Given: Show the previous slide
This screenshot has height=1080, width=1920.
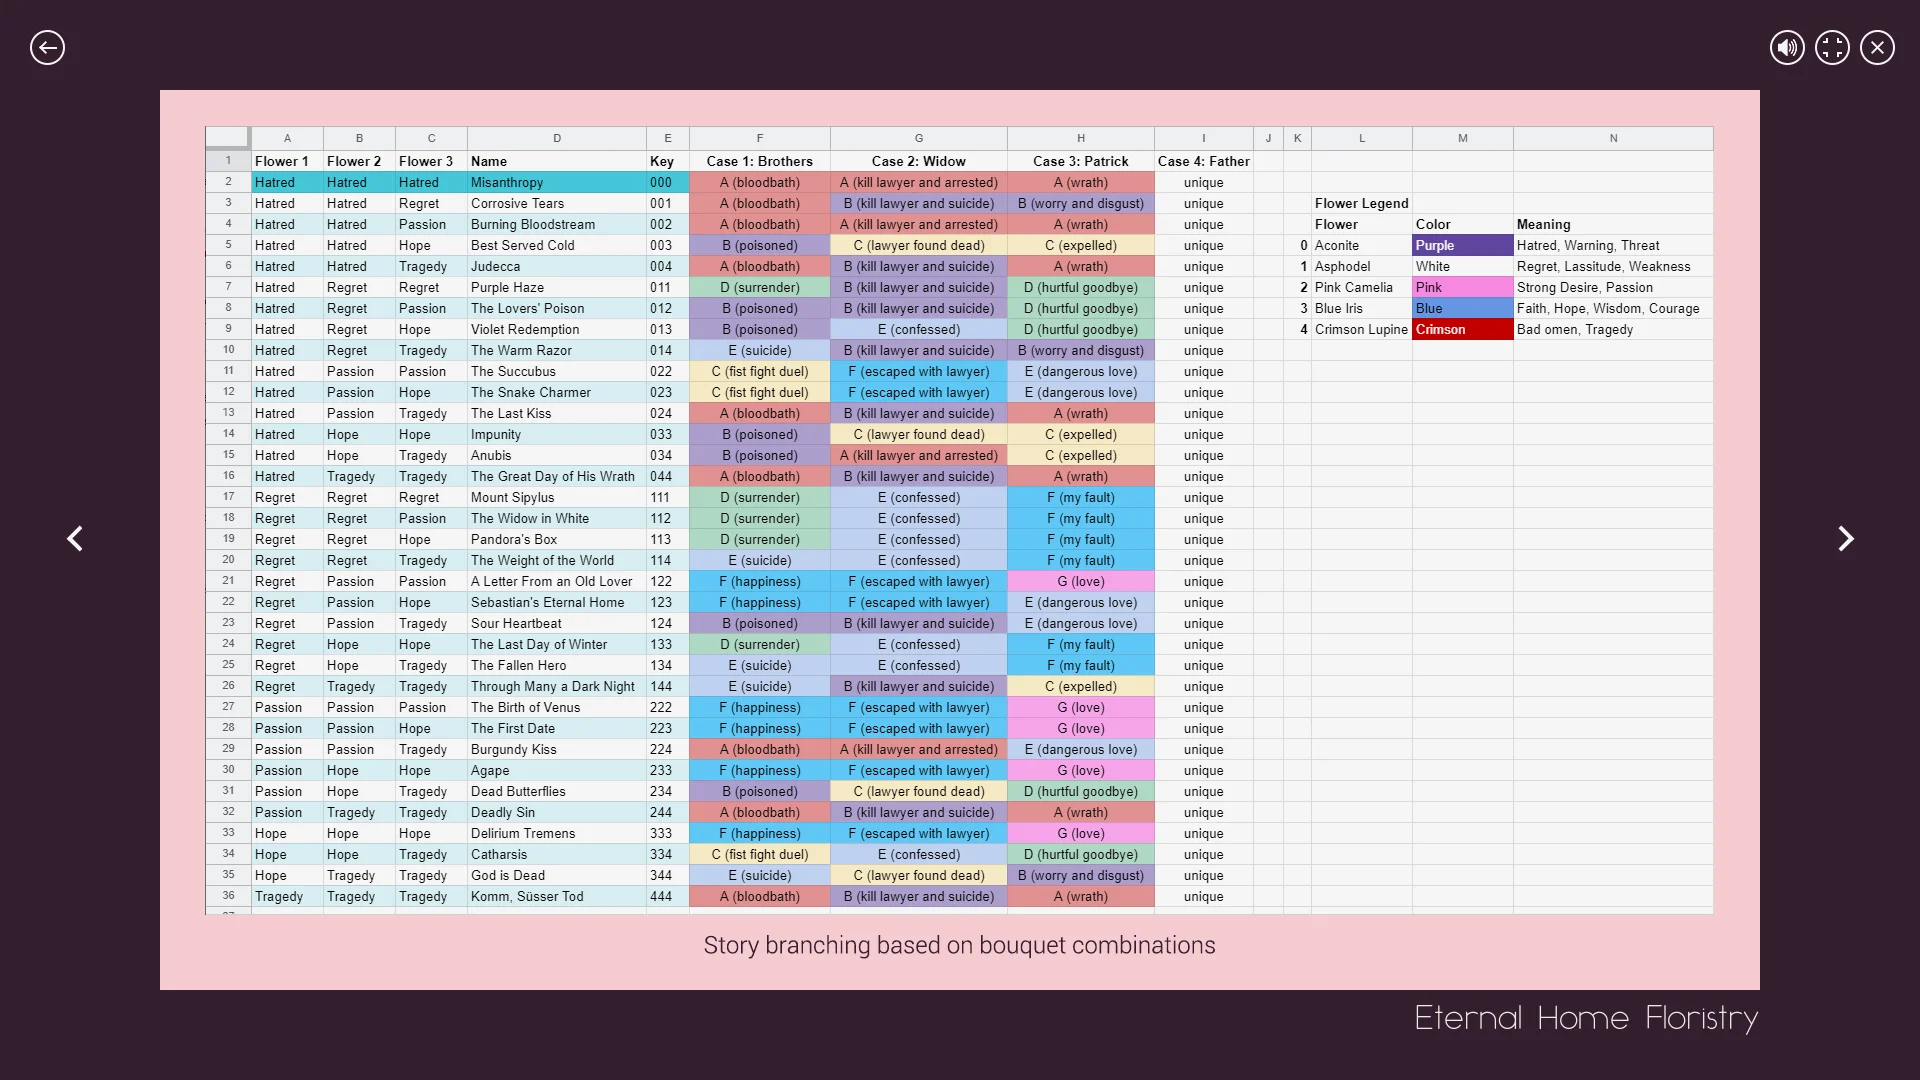Looking at the screenshot, I should click(75, 539).
